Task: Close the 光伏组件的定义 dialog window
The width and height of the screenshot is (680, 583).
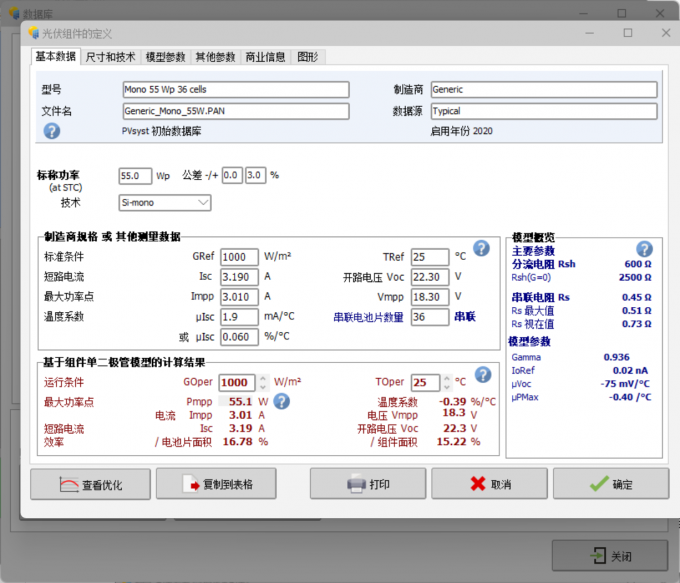Action: click(666, 33)
